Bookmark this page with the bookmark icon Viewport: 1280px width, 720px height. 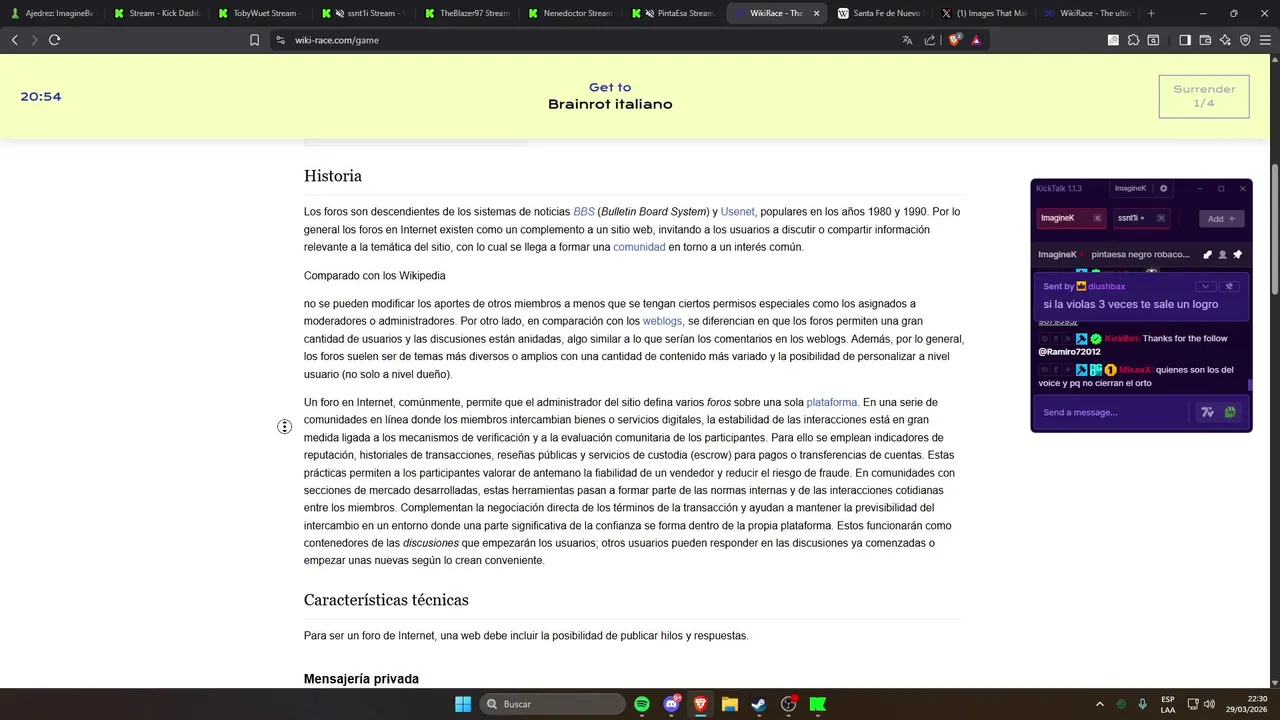255,40
